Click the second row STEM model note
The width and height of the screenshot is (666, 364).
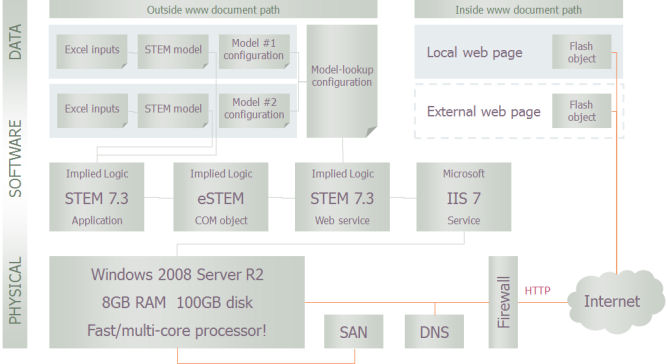pyautogui.click(x=173, y=110)
